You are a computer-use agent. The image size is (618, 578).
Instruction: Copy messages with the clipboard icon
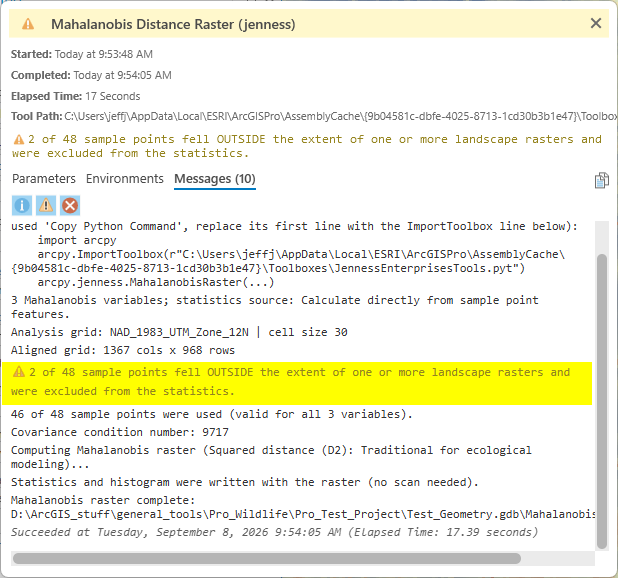(x=601, y=180)
